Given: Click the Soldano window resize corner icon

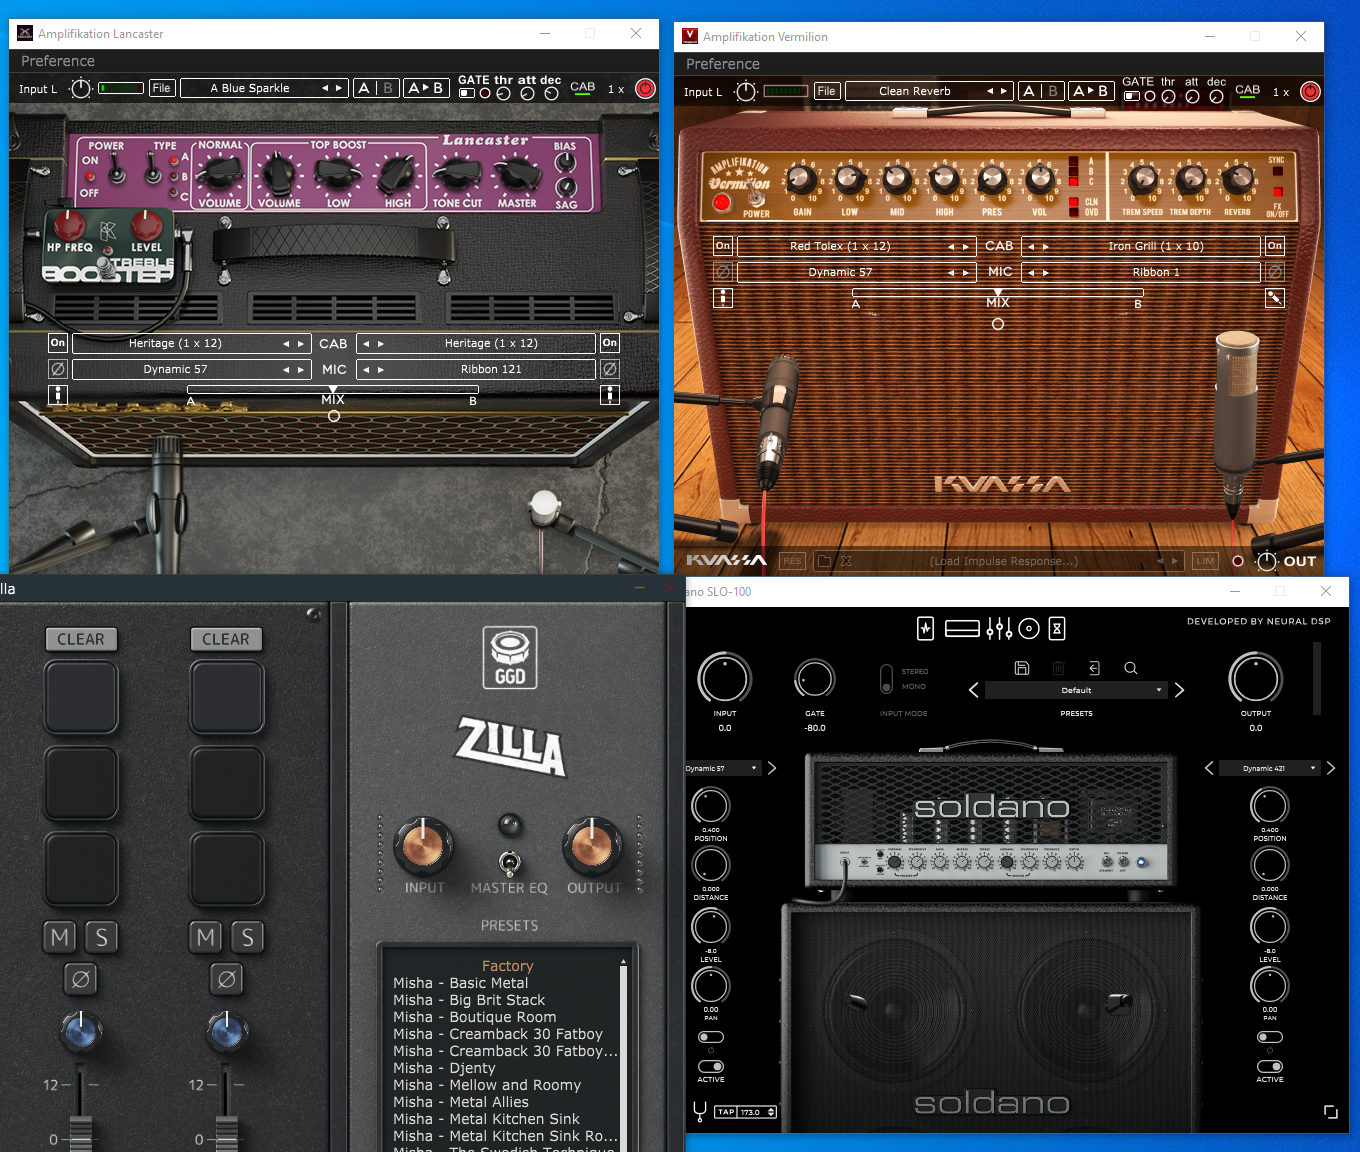Looking at the screenshot, I should click(x=1330, y=1112).
